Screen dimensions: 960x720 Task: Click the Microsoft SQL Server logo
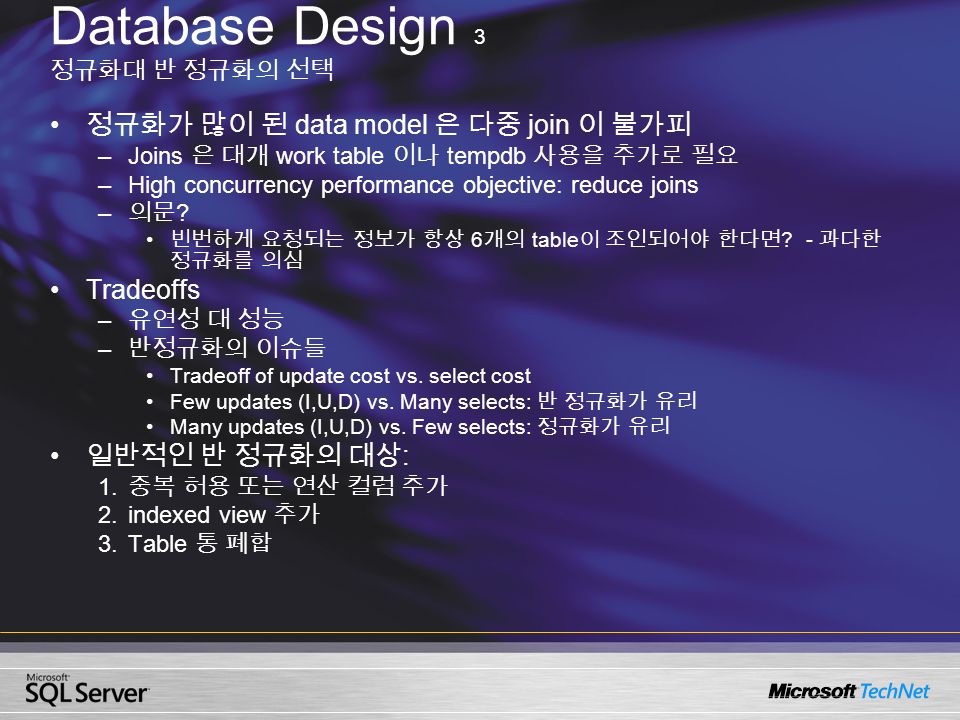pos(86,689)
